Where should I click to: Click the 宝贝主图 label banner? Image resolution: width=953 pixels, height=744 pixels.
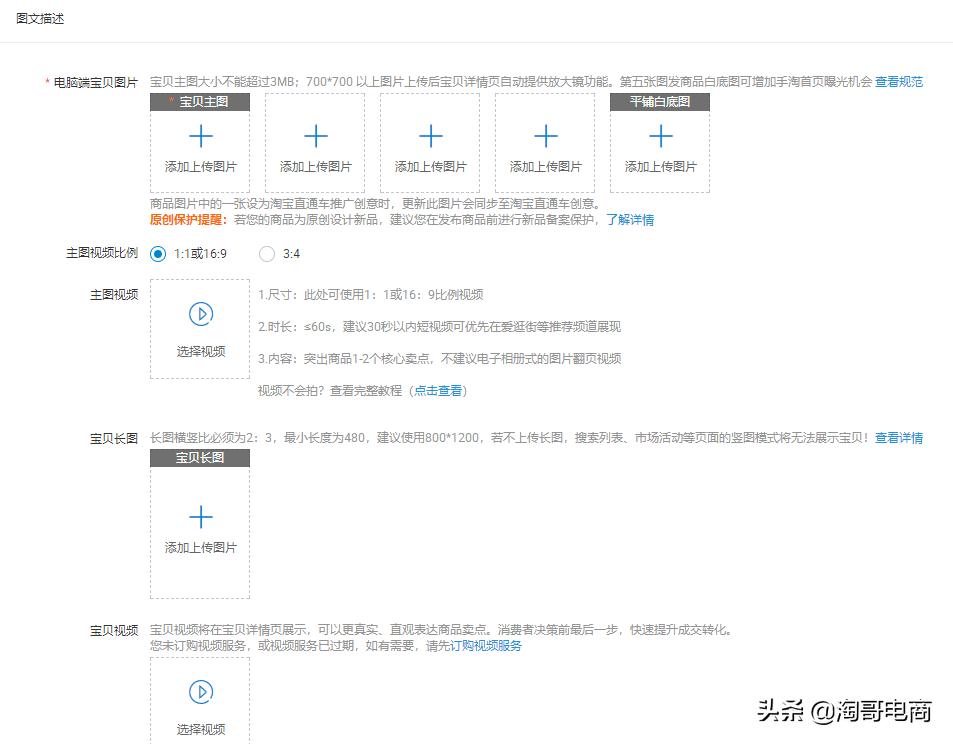point(200,101)
